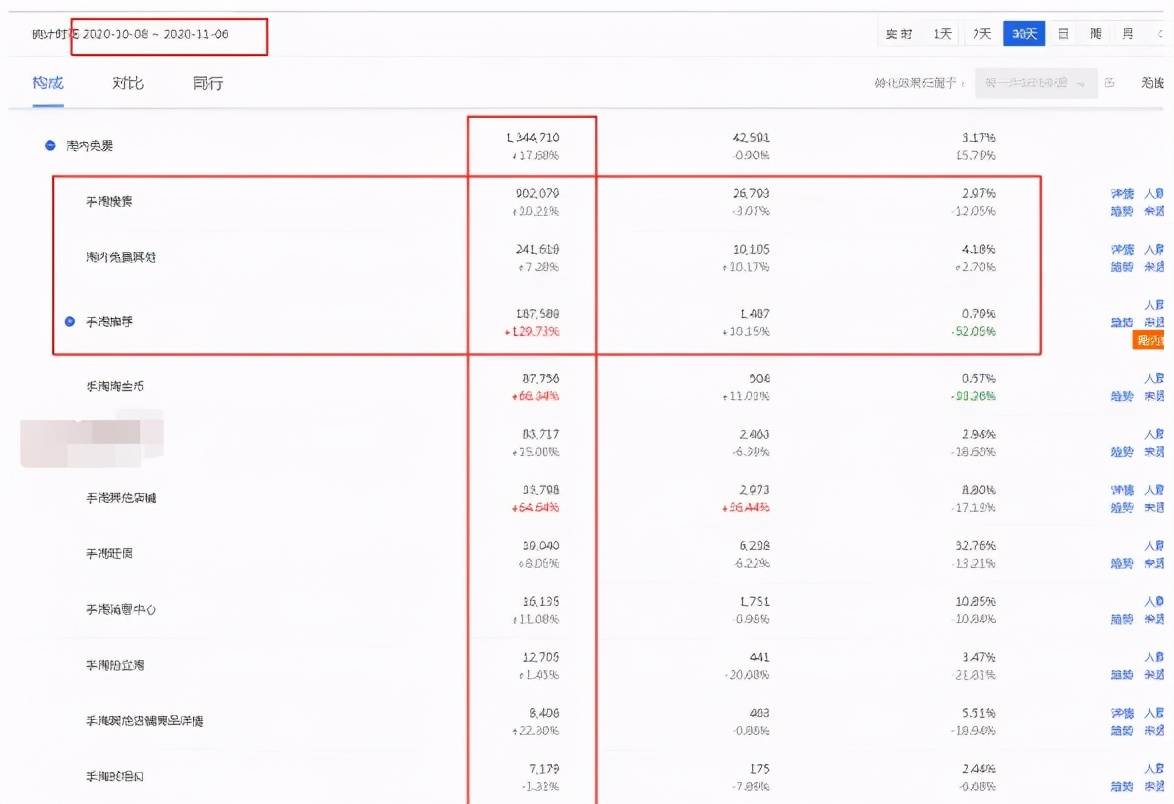Image resolution: width=1174 pixels, height=804 pixels.
Task: Select the 7天 time range
Action: click(982, 34)
